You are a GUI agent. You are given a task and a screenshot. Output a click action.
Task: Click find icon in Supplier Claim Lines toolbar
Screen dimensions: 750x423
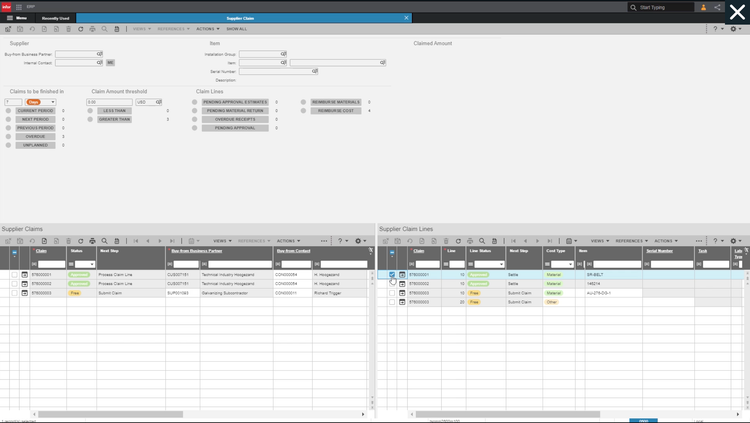point(482,241)
